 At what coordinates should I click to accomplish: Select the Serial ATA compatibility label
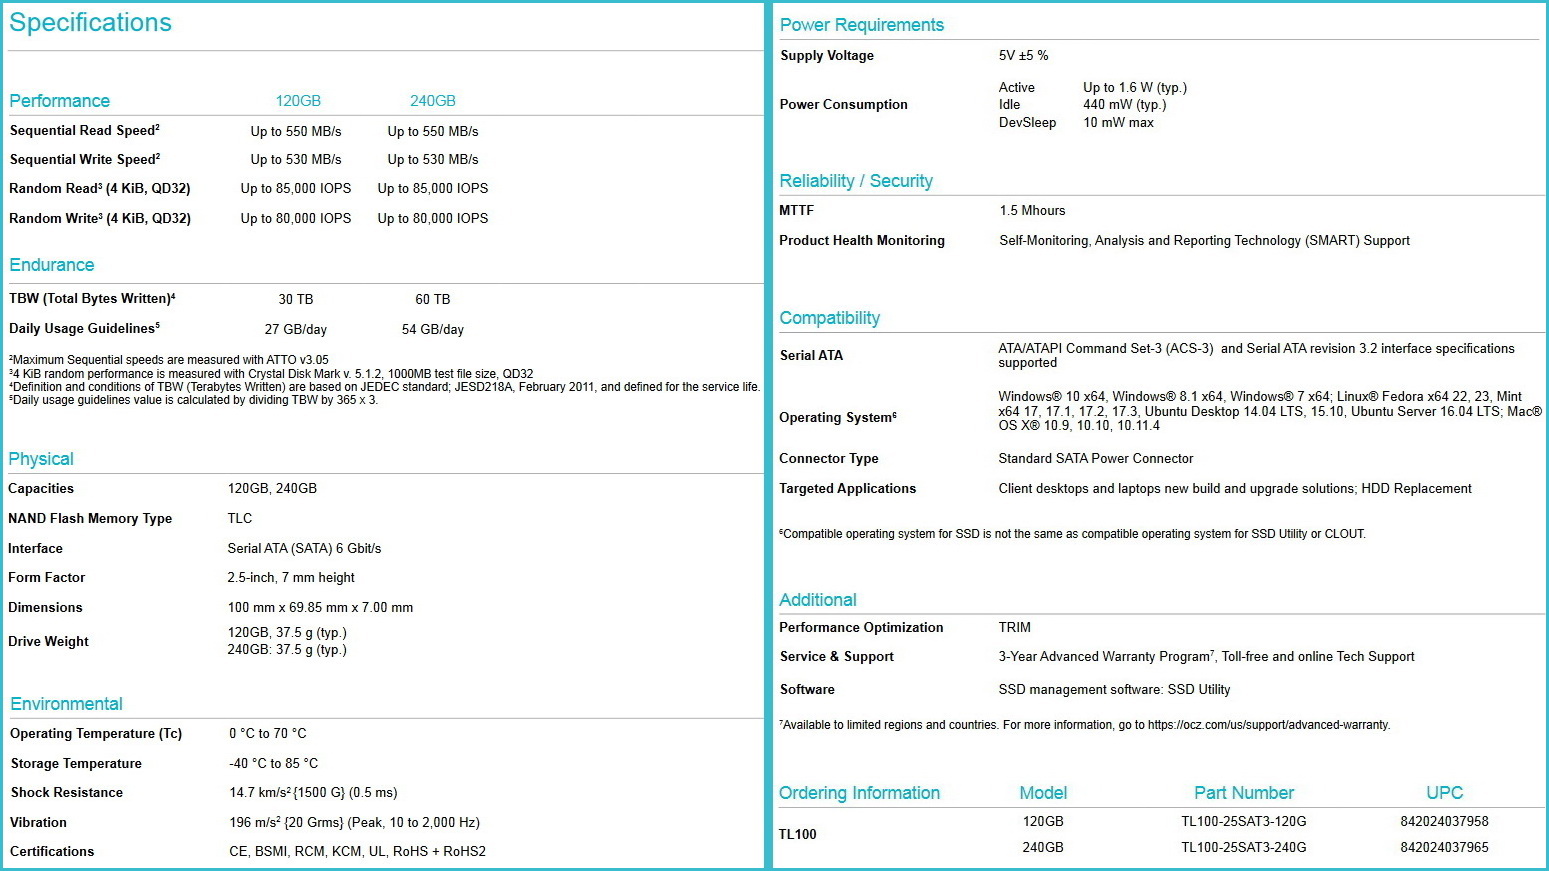(811, 355)
